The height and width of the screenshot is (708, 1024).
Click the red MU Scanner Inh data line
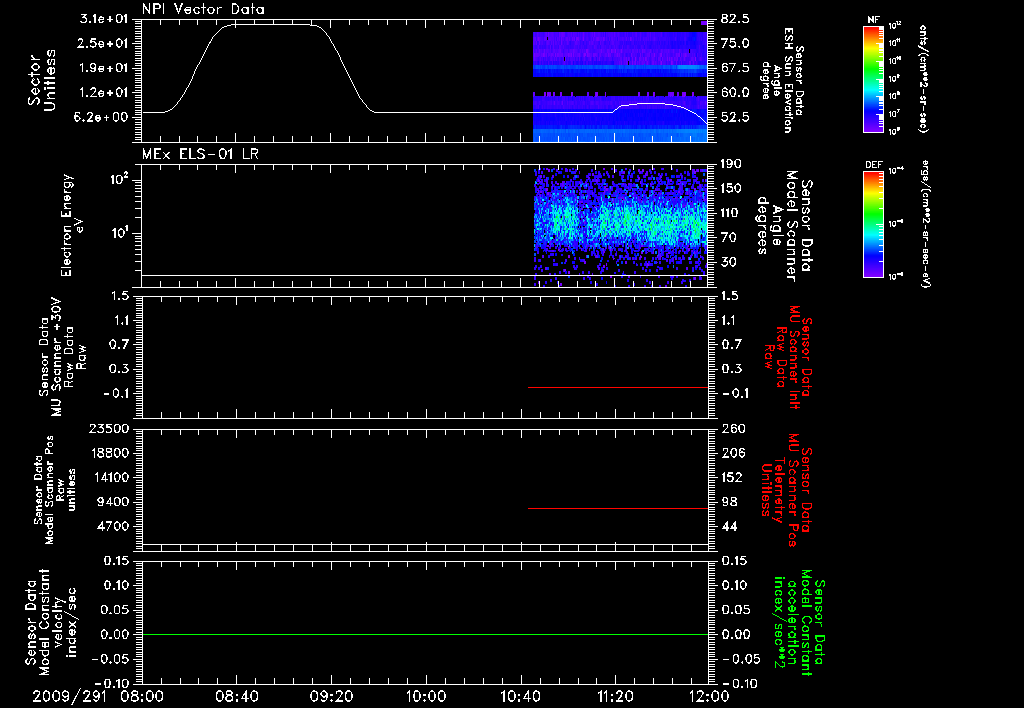[x=618, y=387]
